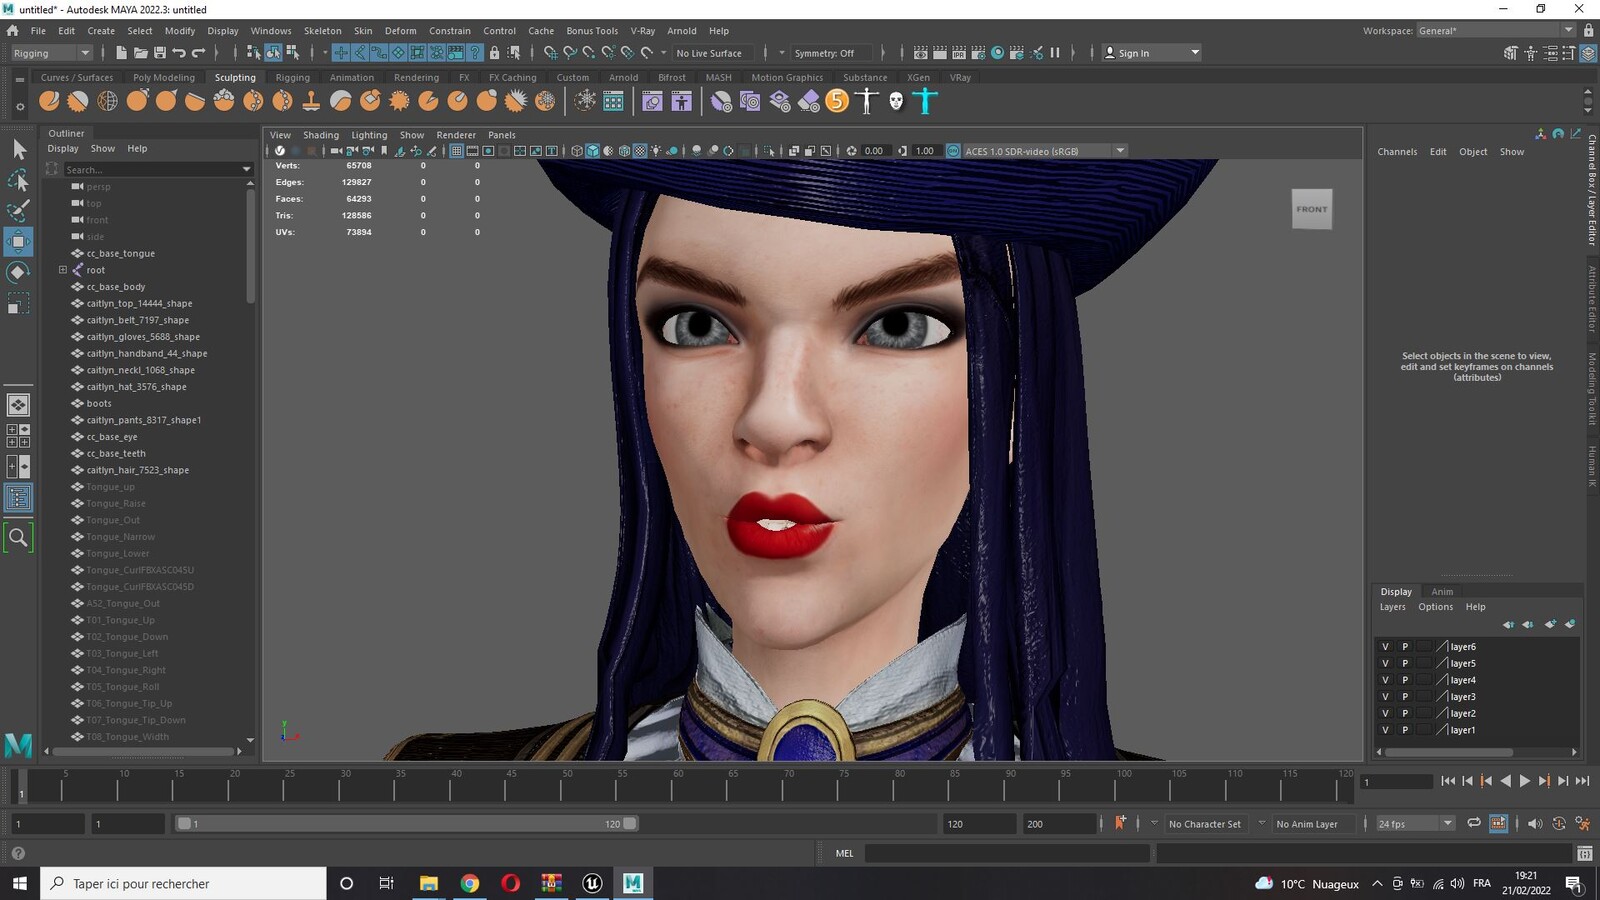Toggle wireframe cube in viewport toolbar
The height and width of the screenshot is (900, 1600).
tap(577, 151)
